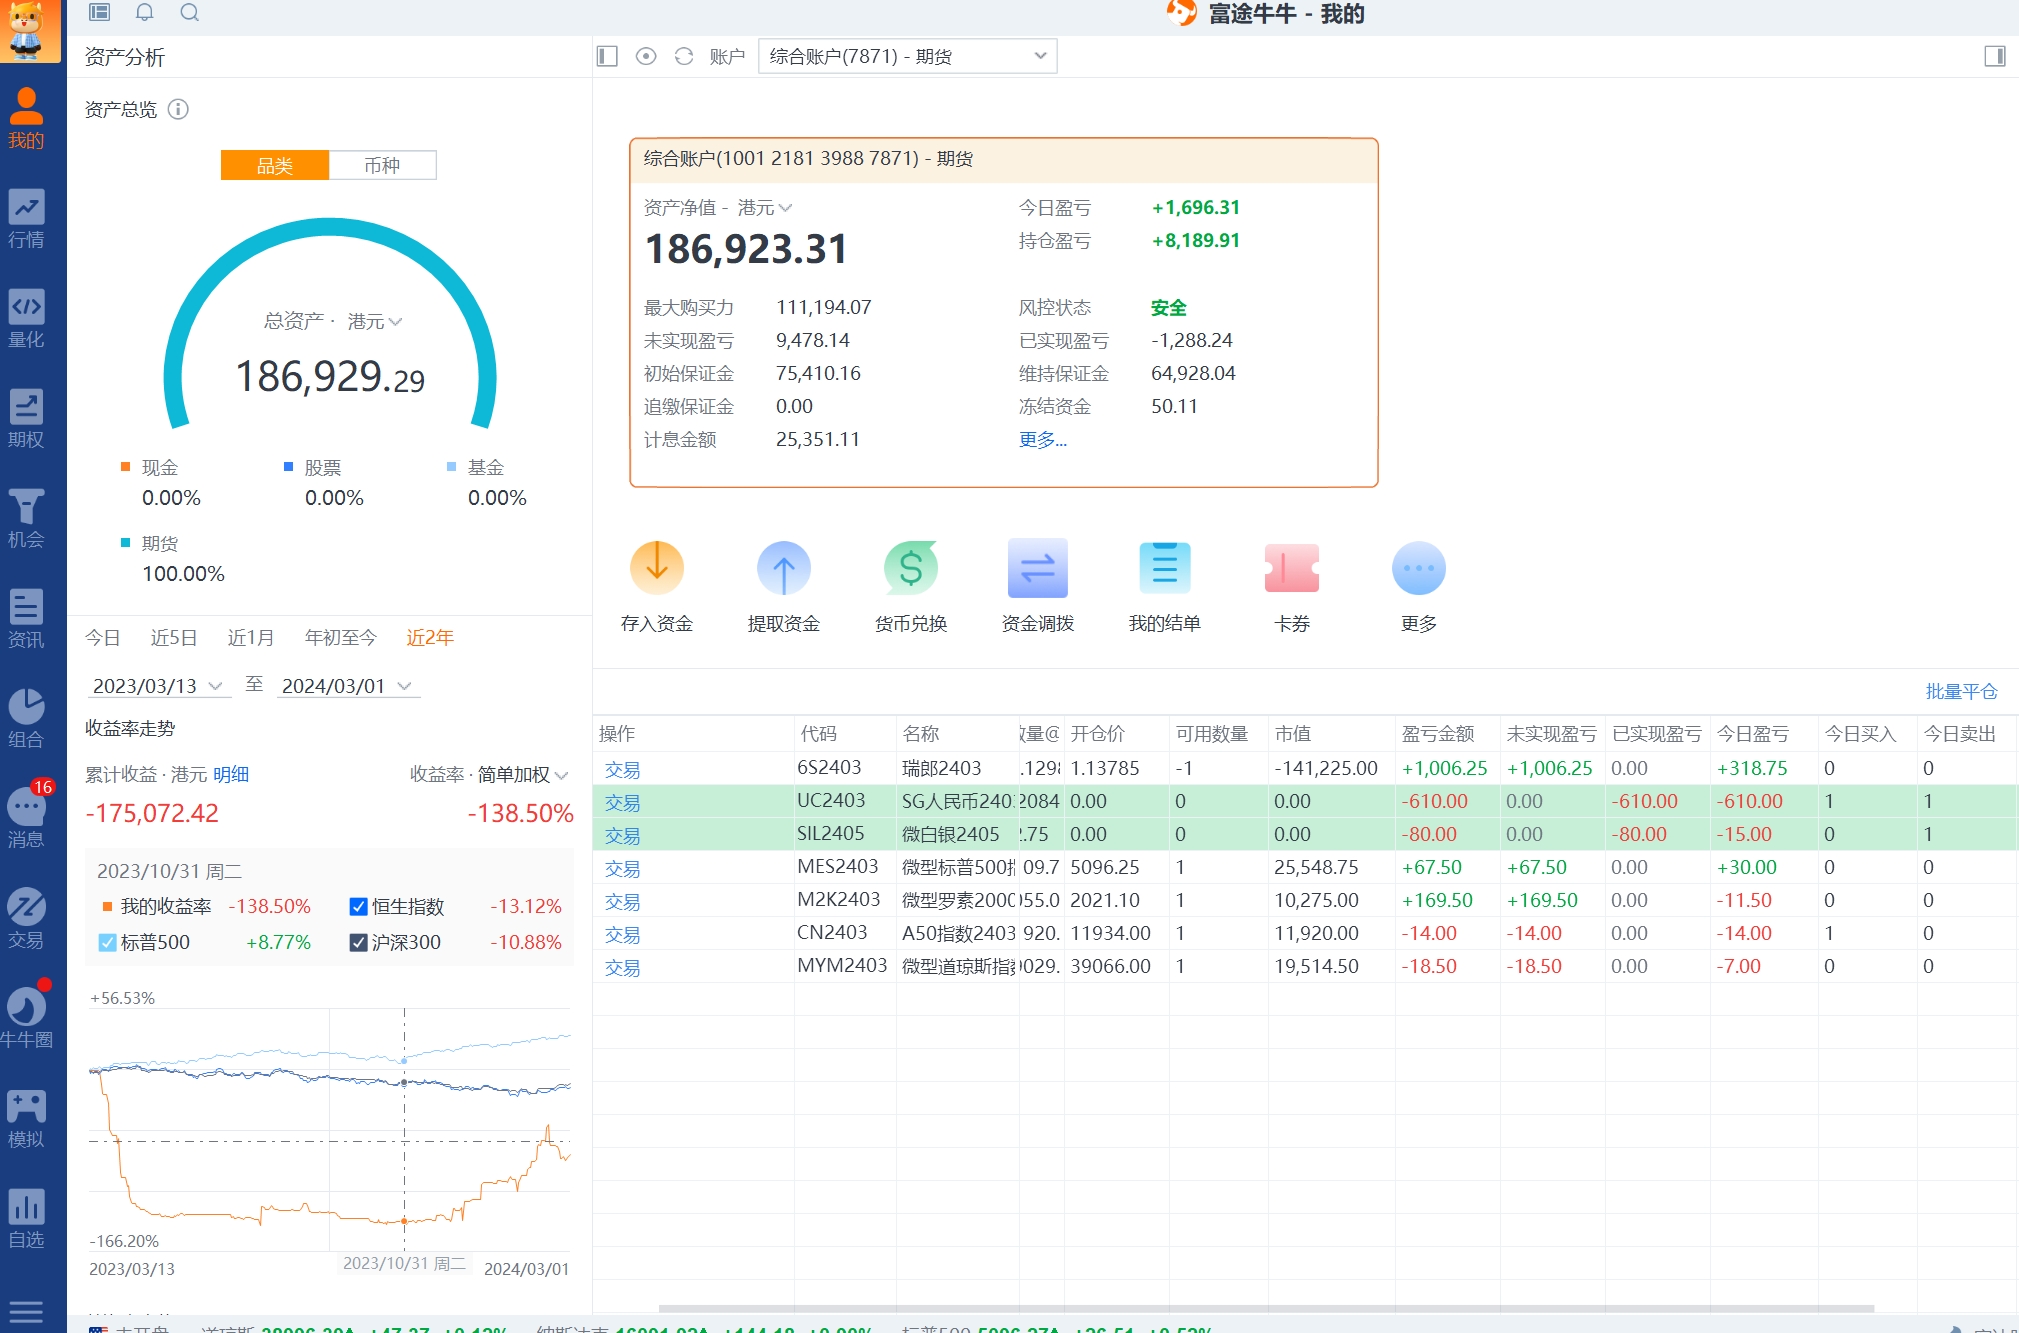Open the 资讯 news sidebar icon
The image size is (2019, 1333).
26,618
